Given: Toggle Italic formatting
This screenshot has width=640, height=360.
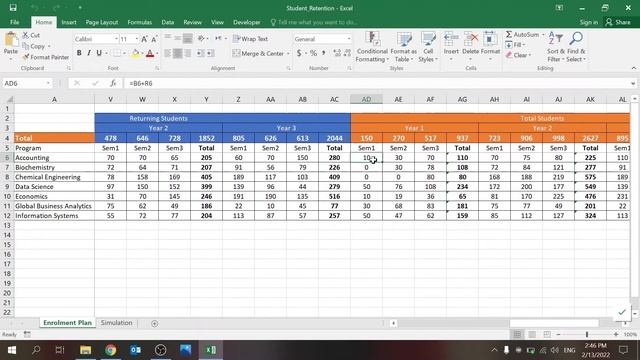Looking at the screenshot, I should point(89,53).
